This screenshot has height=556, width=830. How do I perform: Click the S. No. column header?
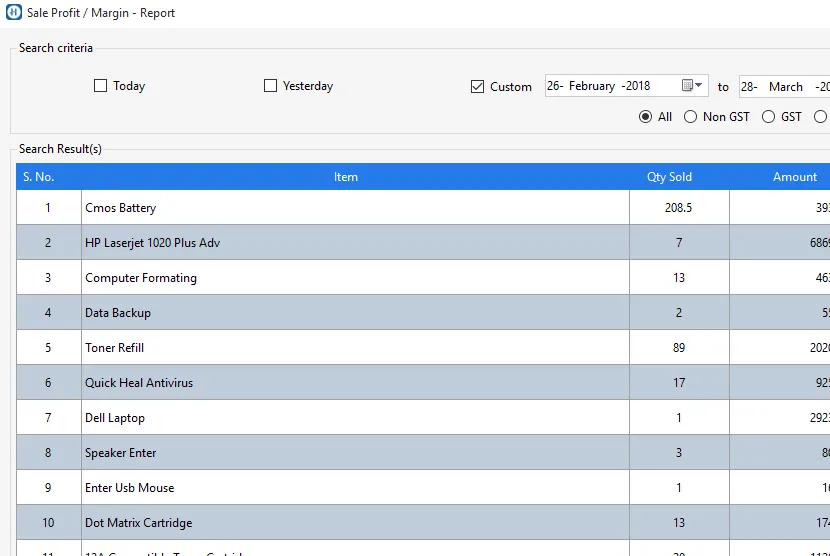click(39, 177)
